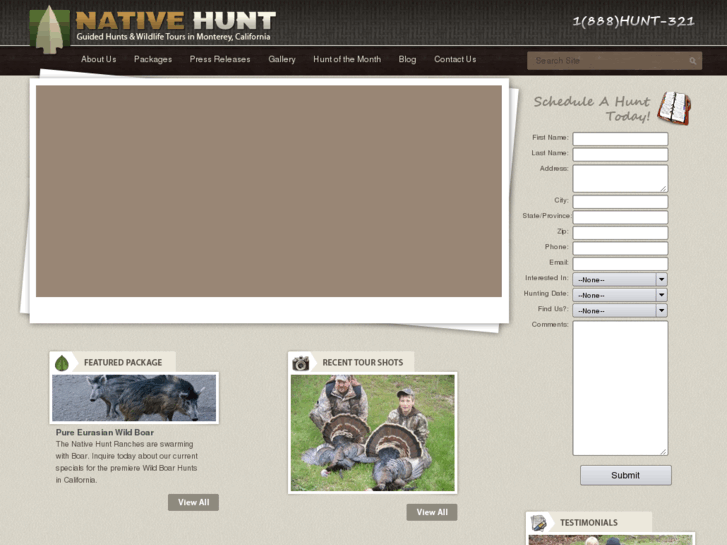
Task: Open the Pure Eurasian Wild Boar title link
Action: click(x=105, y=432)
